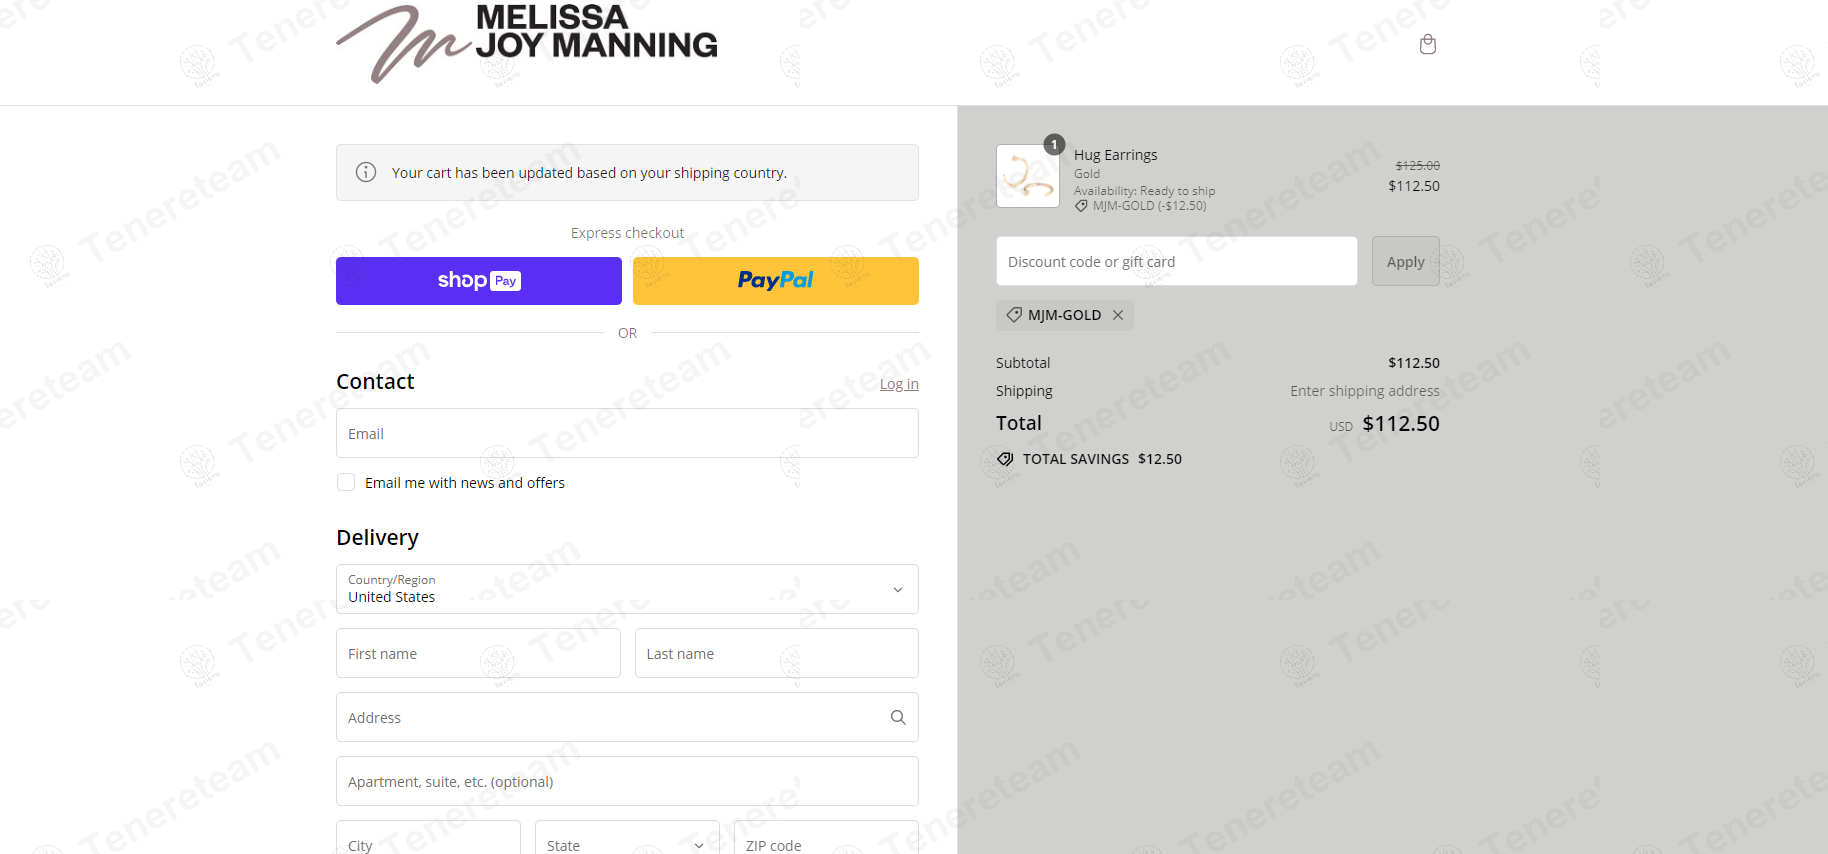Focus the First name field
Image resolution: width=1828 pixels, height=854 pixels.
[478, 653]
